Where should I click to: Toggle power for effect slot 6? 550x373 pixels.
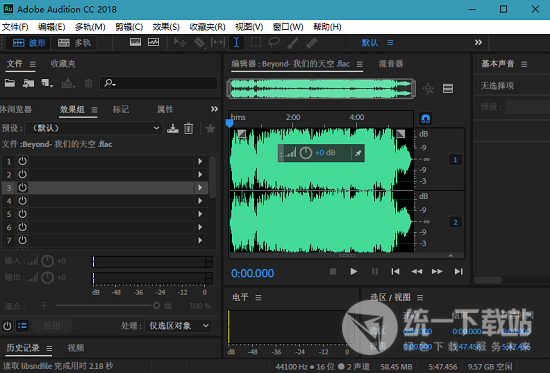click(x=22, y=227)
